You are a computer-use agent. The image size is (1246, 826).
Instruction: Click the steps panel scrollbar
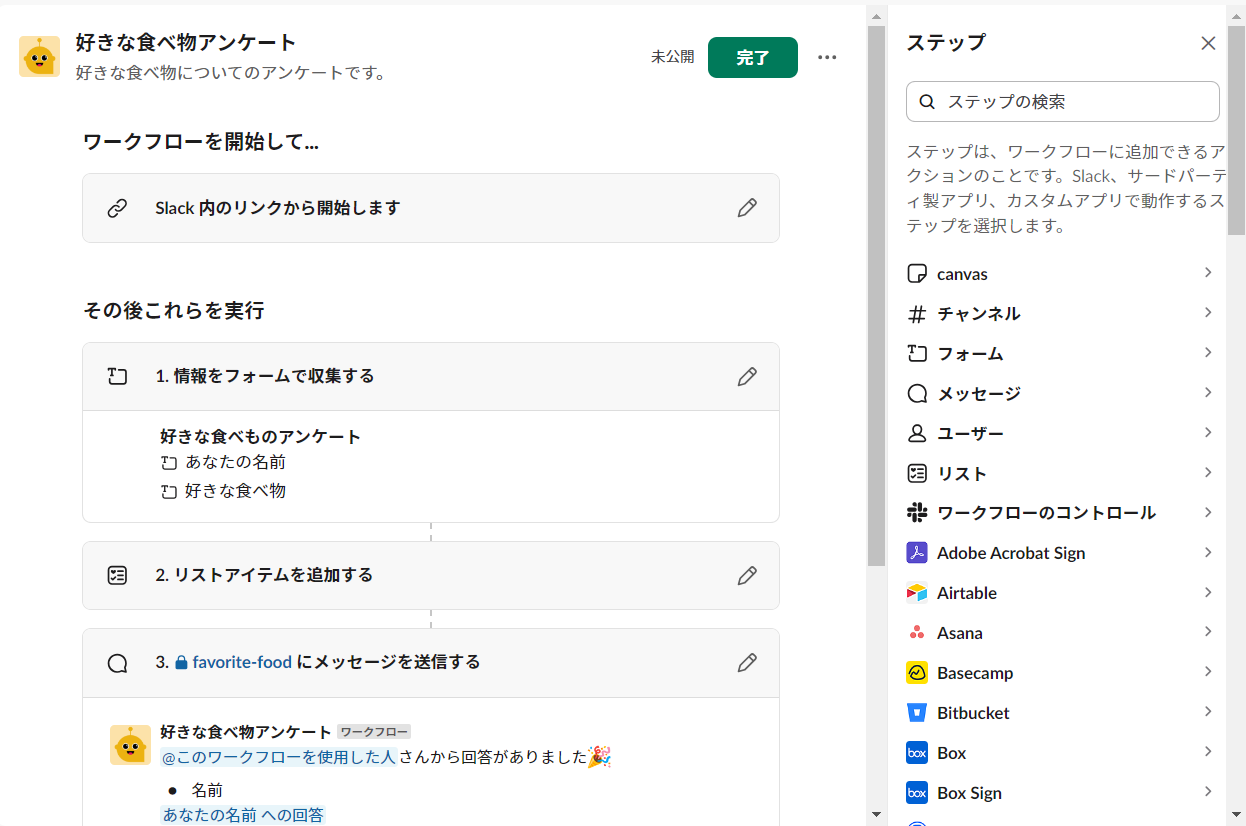(x=1237, y=131)
